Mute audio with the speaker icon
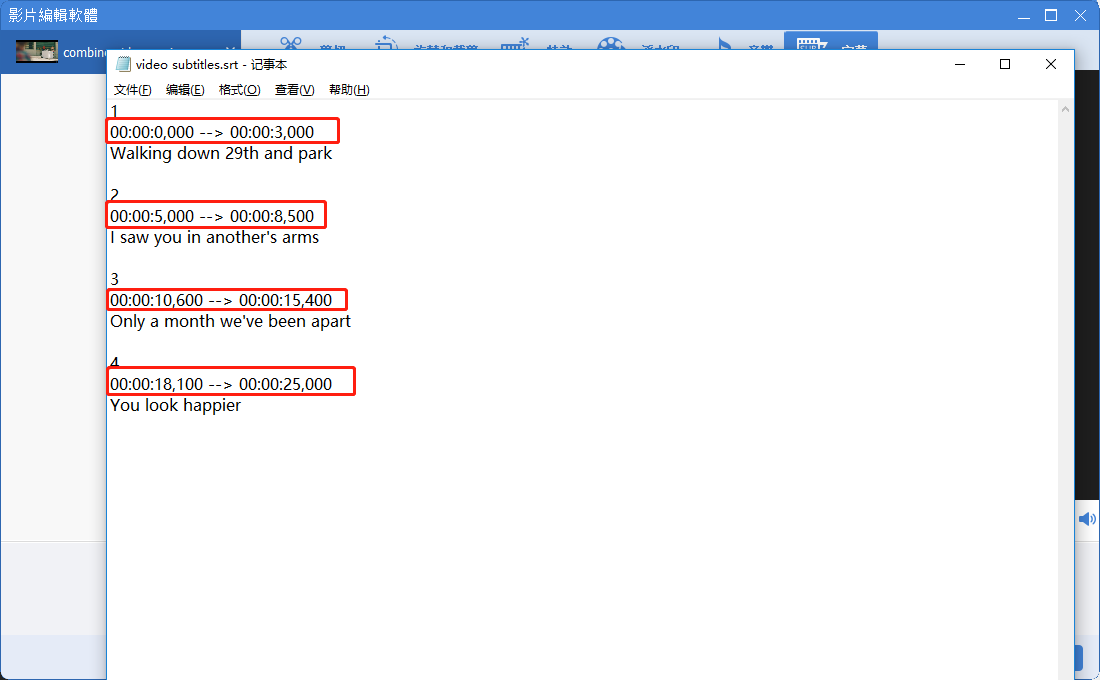 (x=1086, y=519)
